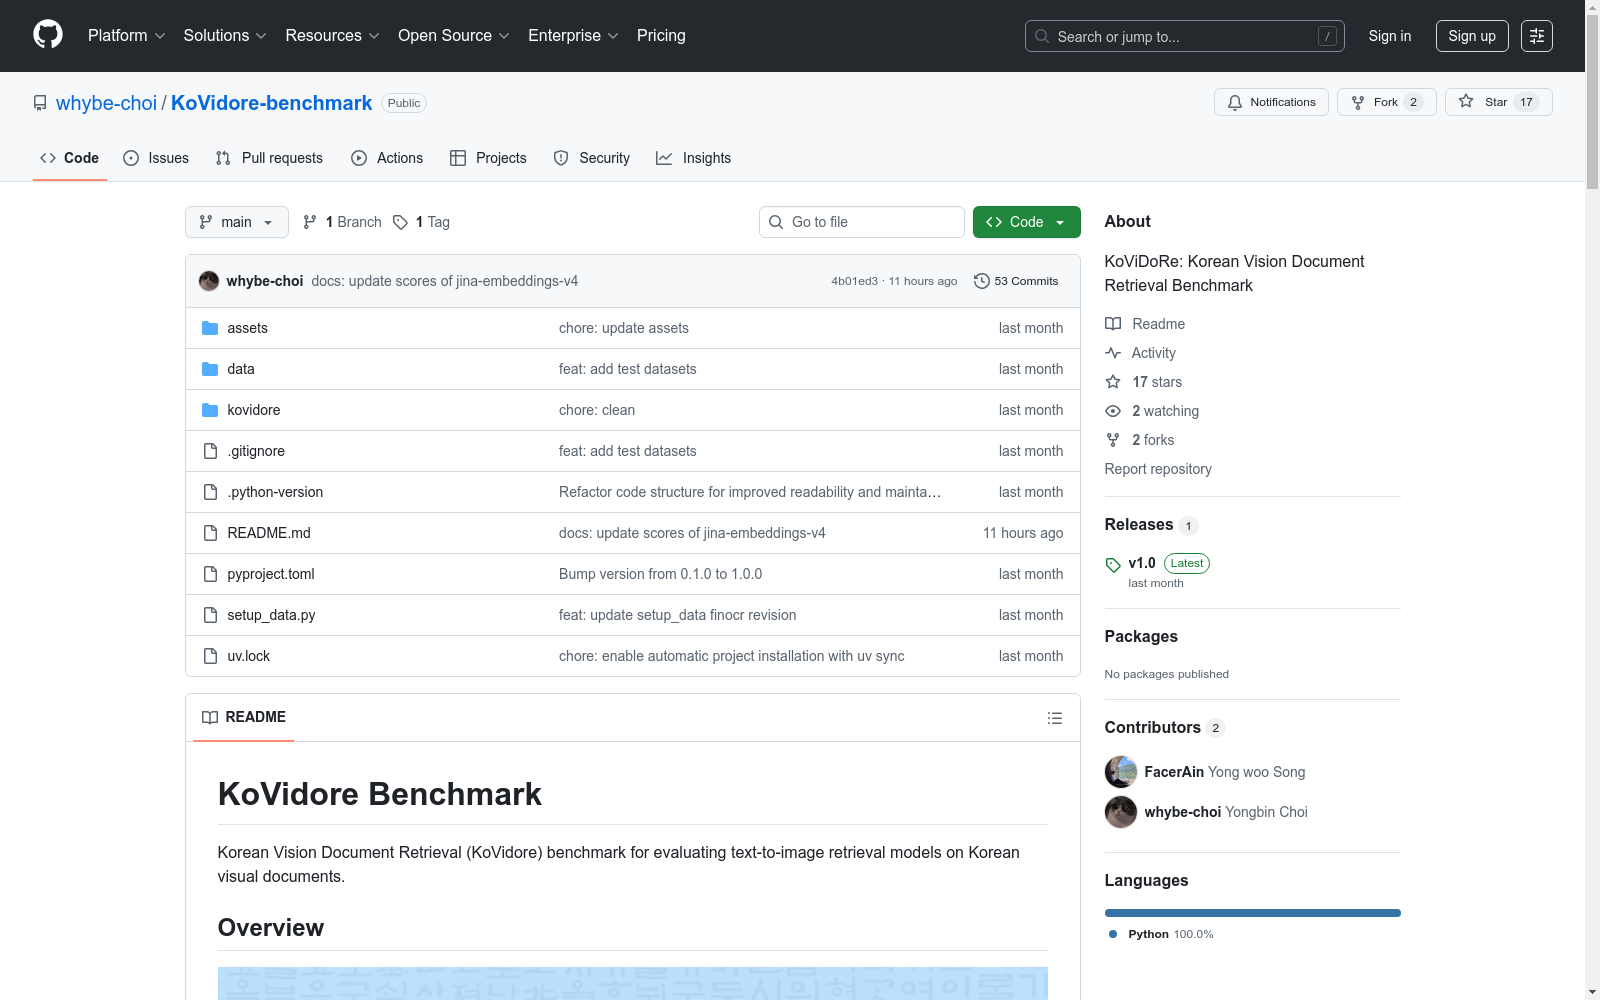Open the README.md file
The height and width of the screenshot is (1000, 1600).
(269, 533)
